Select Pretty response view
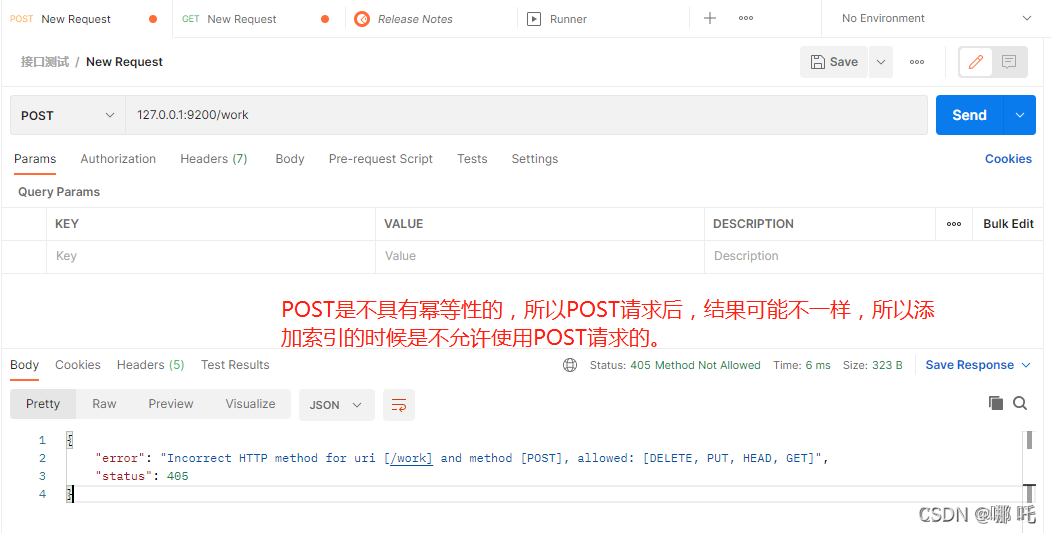The image size is (1051, 533). tap(43, 404)
